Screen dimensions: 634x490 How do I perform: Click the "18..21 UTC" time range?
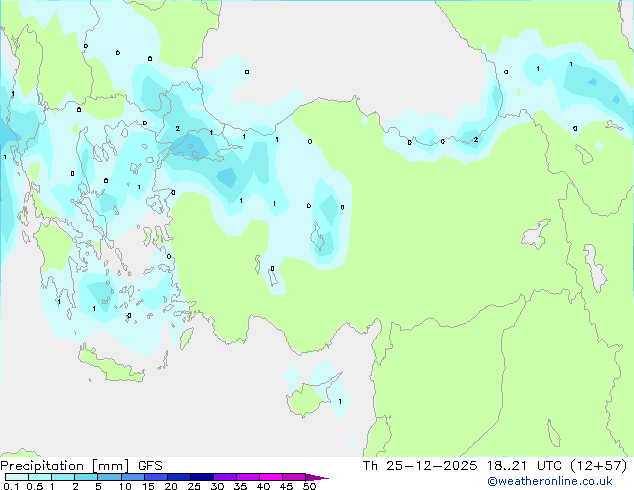coord(525,466)
